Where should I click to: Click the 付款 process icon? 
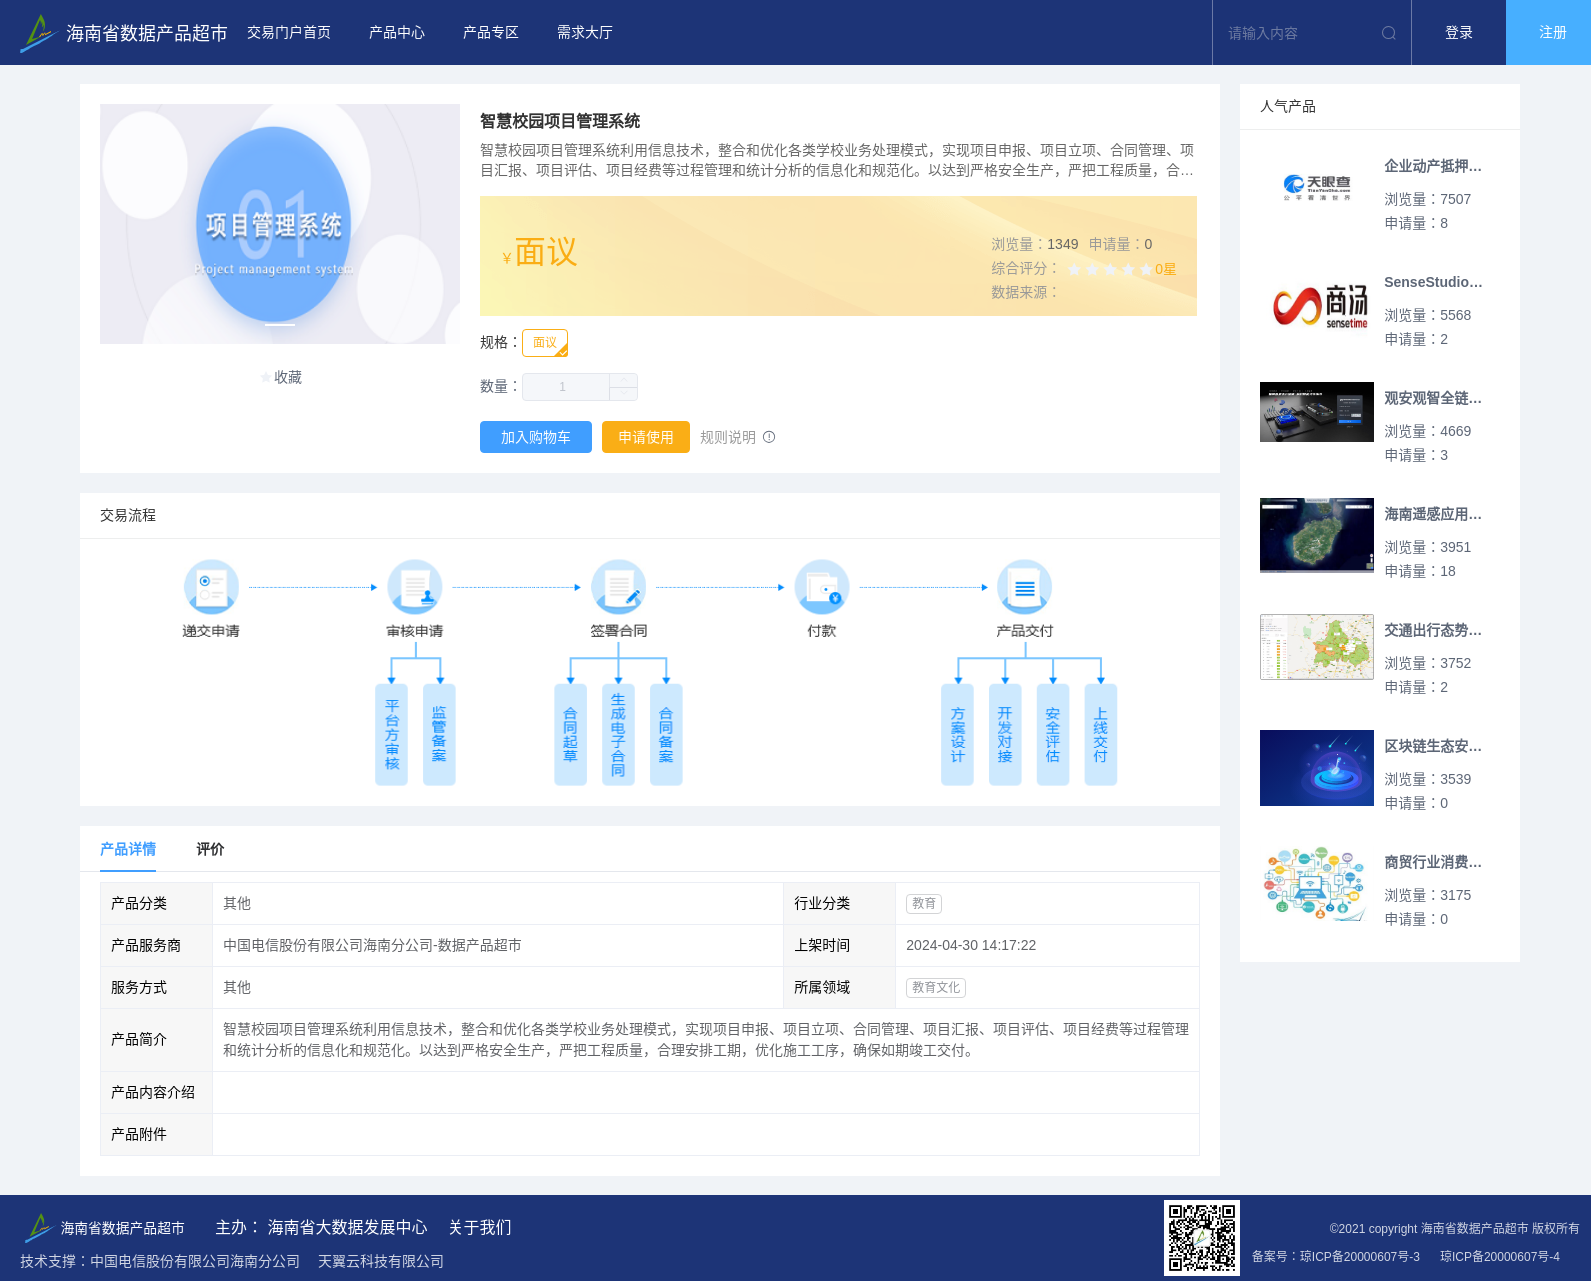pos(822,587)
